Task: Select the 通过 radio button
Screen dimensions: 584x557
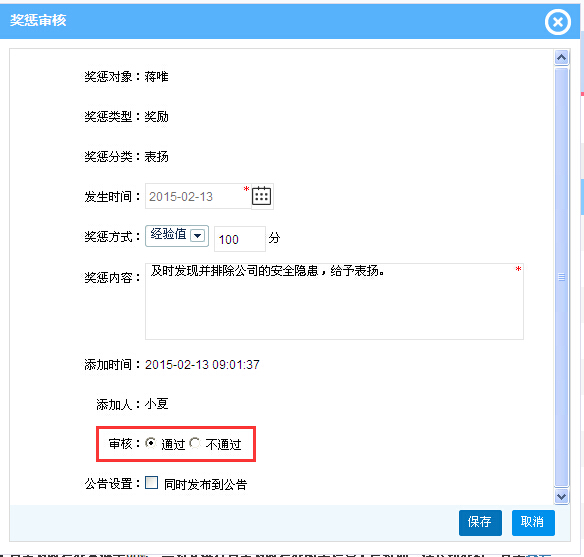Action: pos(150,443)
